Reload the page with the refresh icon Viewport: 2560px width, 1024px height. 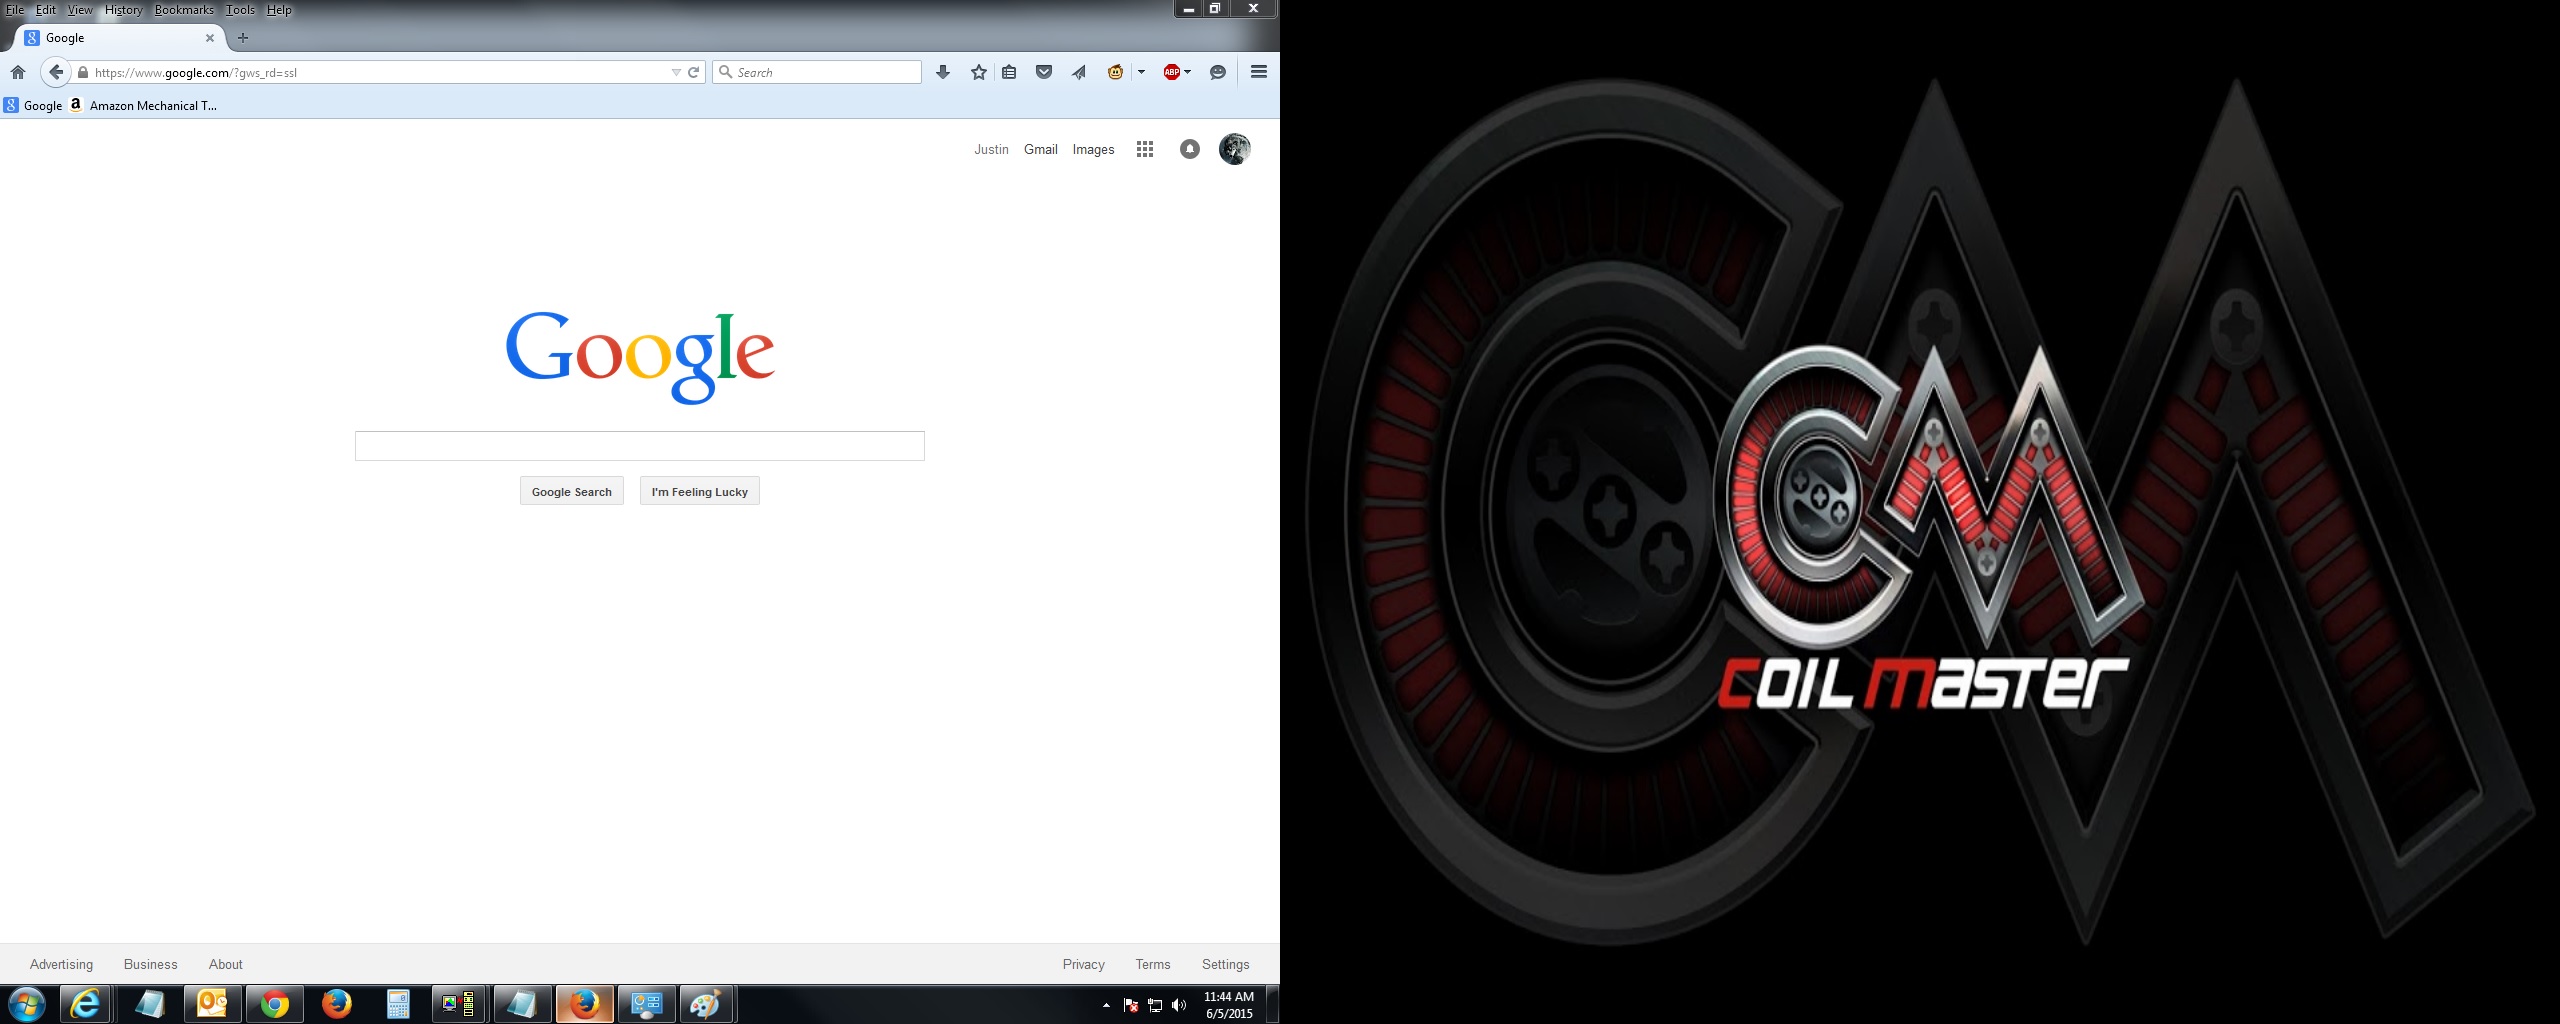[x=693, y=72]
